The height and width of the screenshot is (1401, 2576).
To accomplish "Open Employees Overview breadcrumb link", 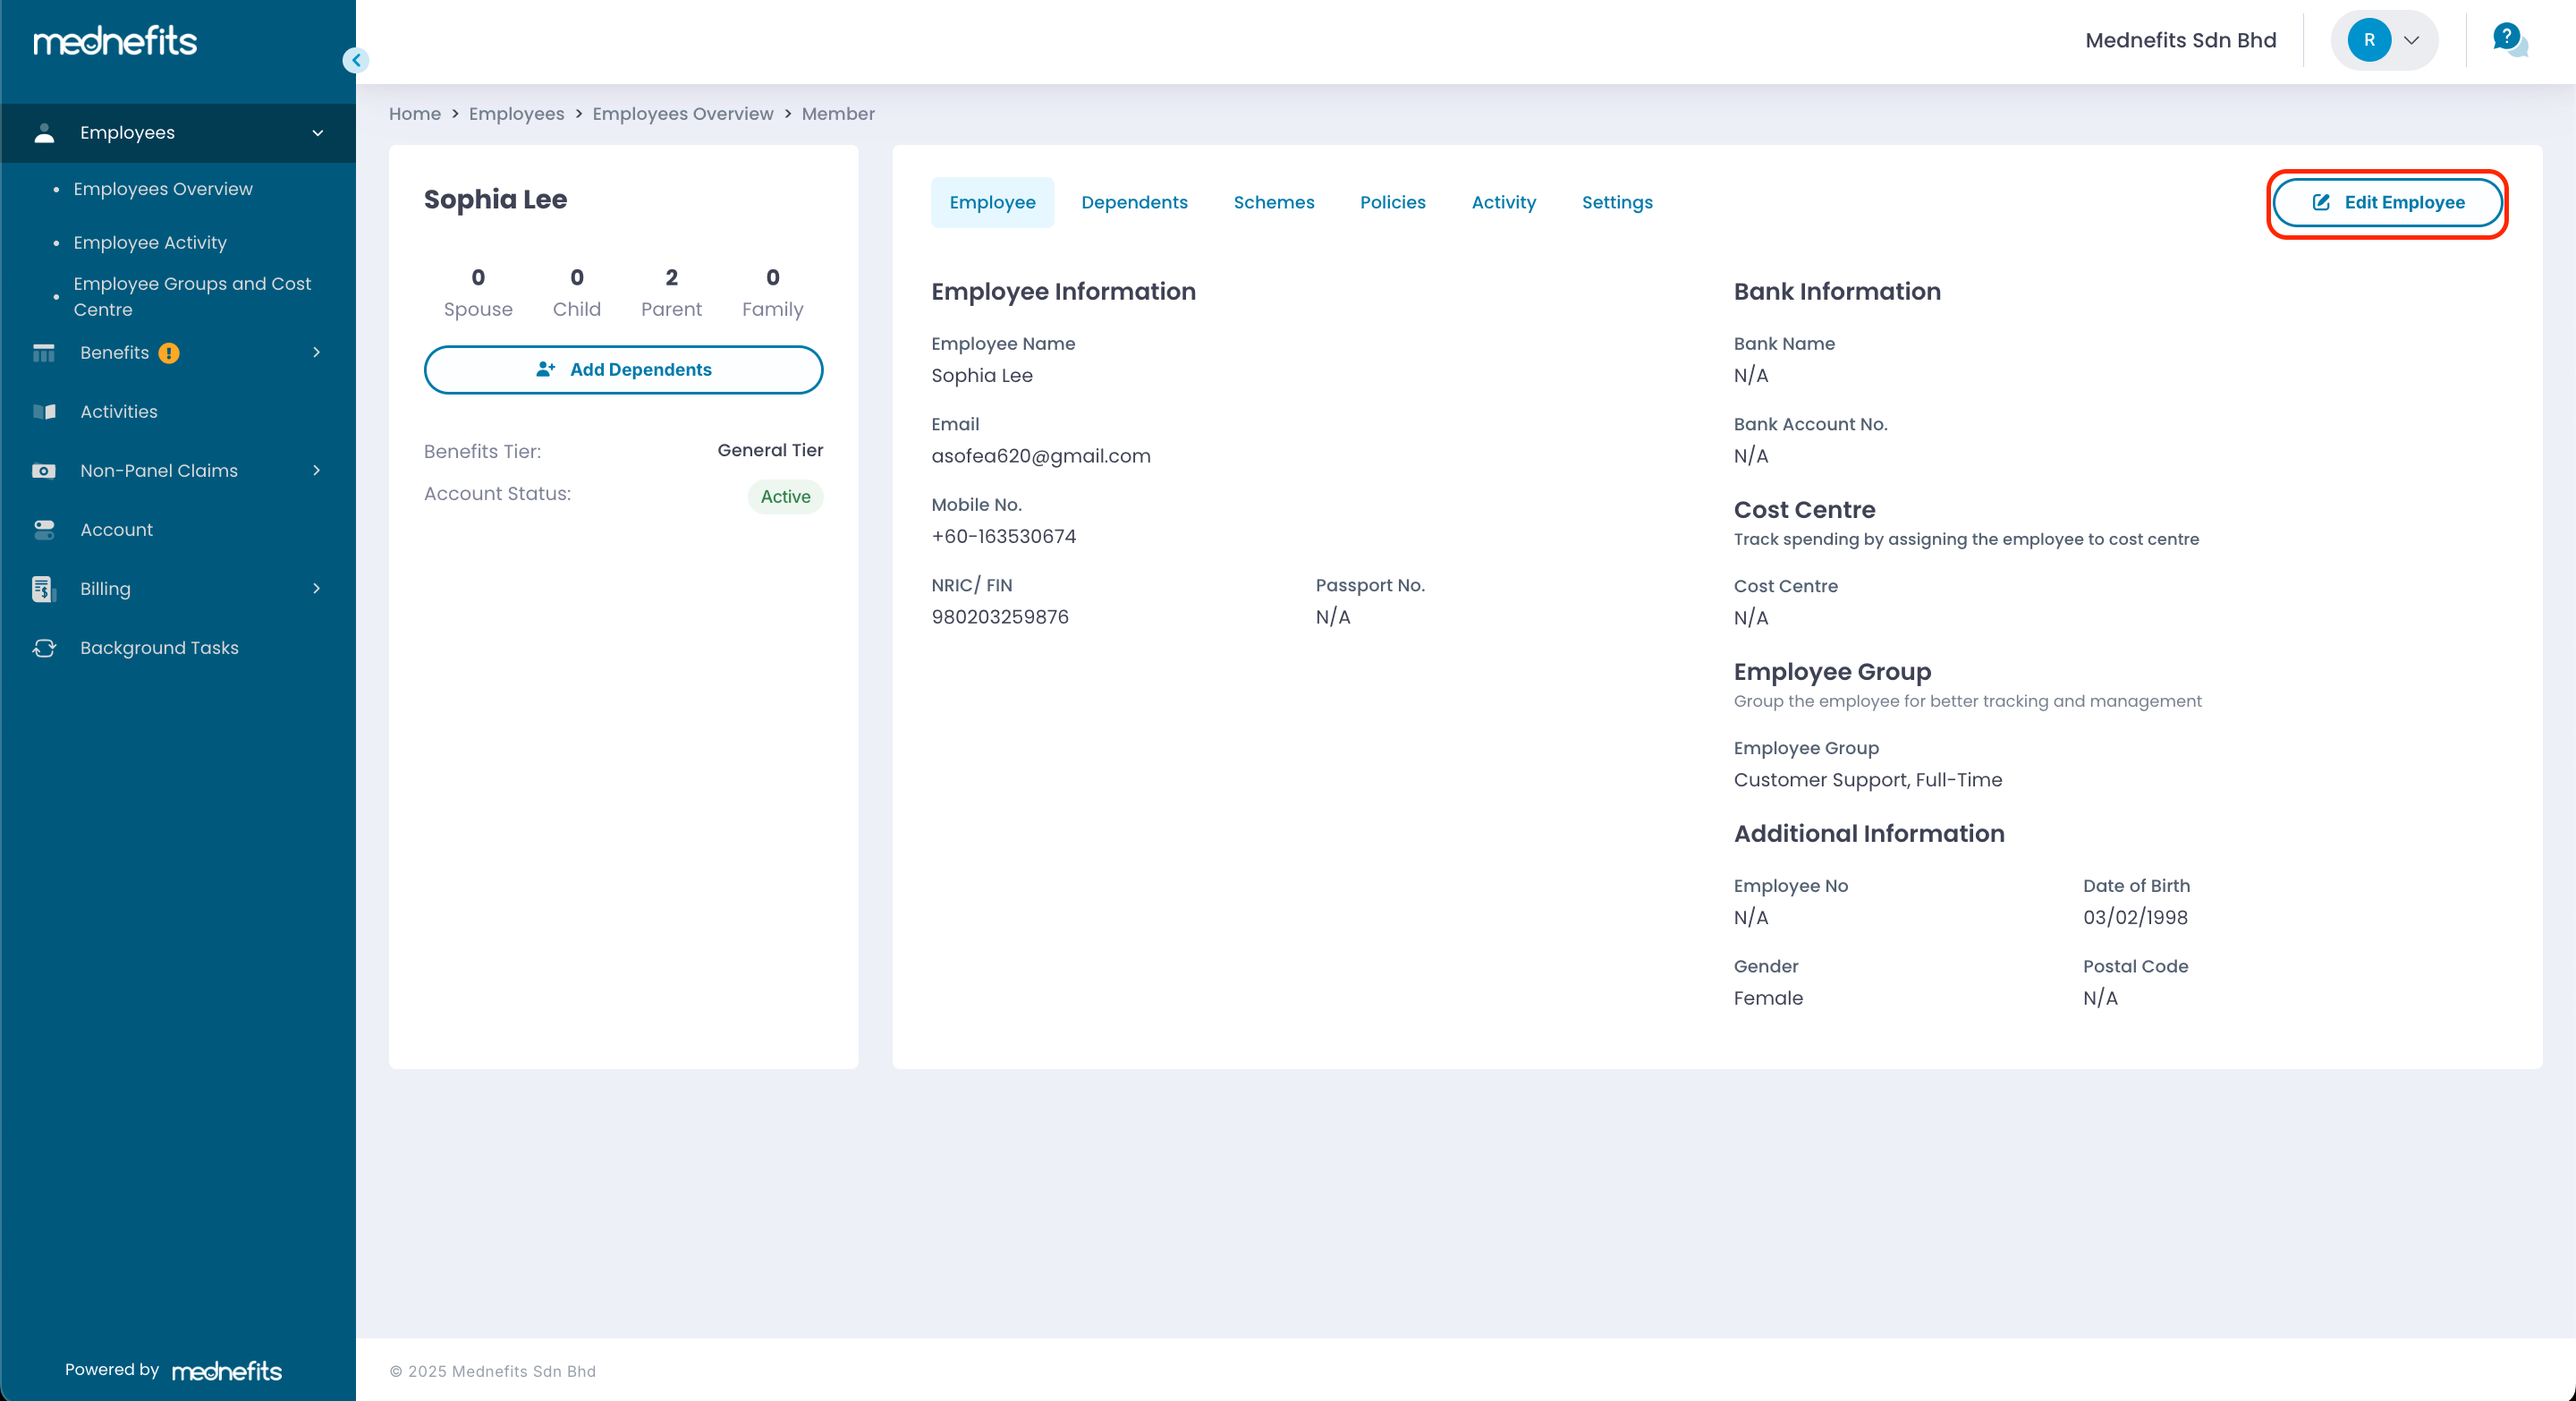I will point(682,114).
